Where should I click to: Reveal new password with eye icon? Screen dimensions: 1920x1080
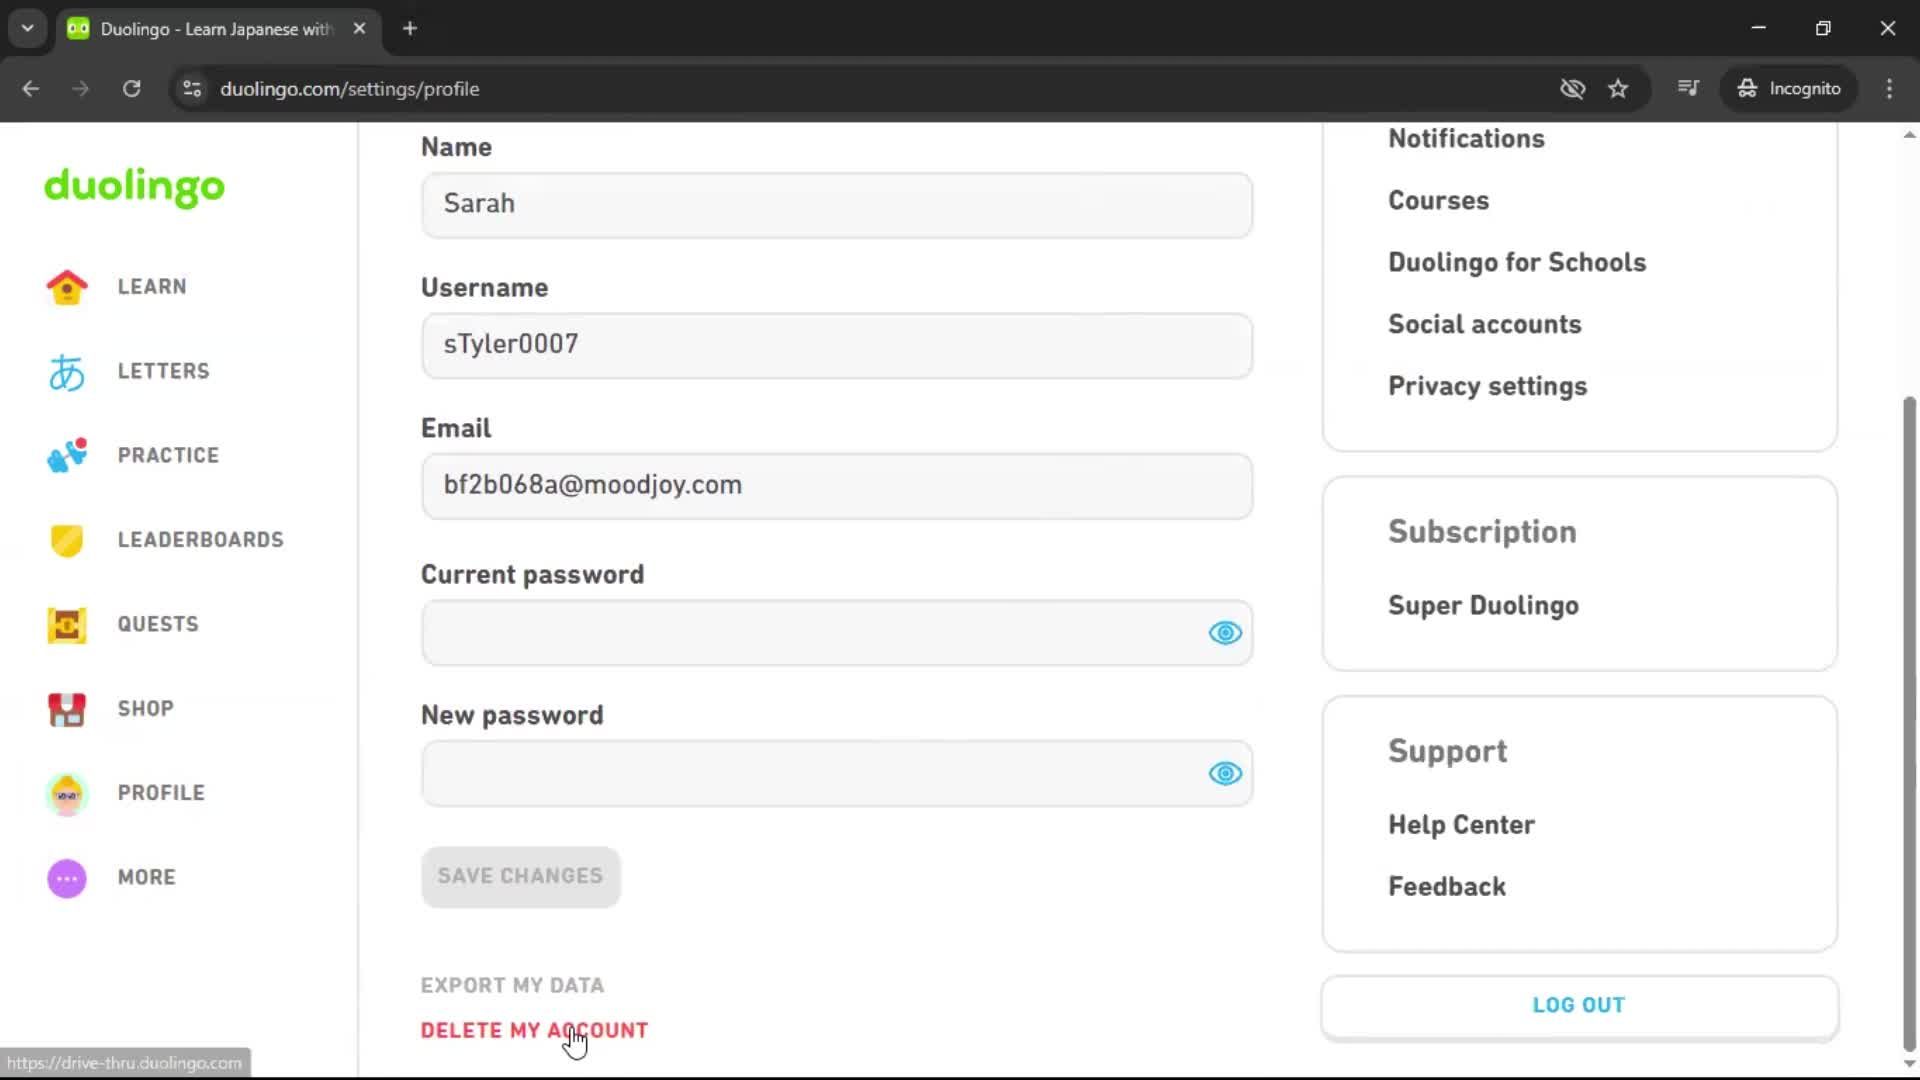point(1224,774)
